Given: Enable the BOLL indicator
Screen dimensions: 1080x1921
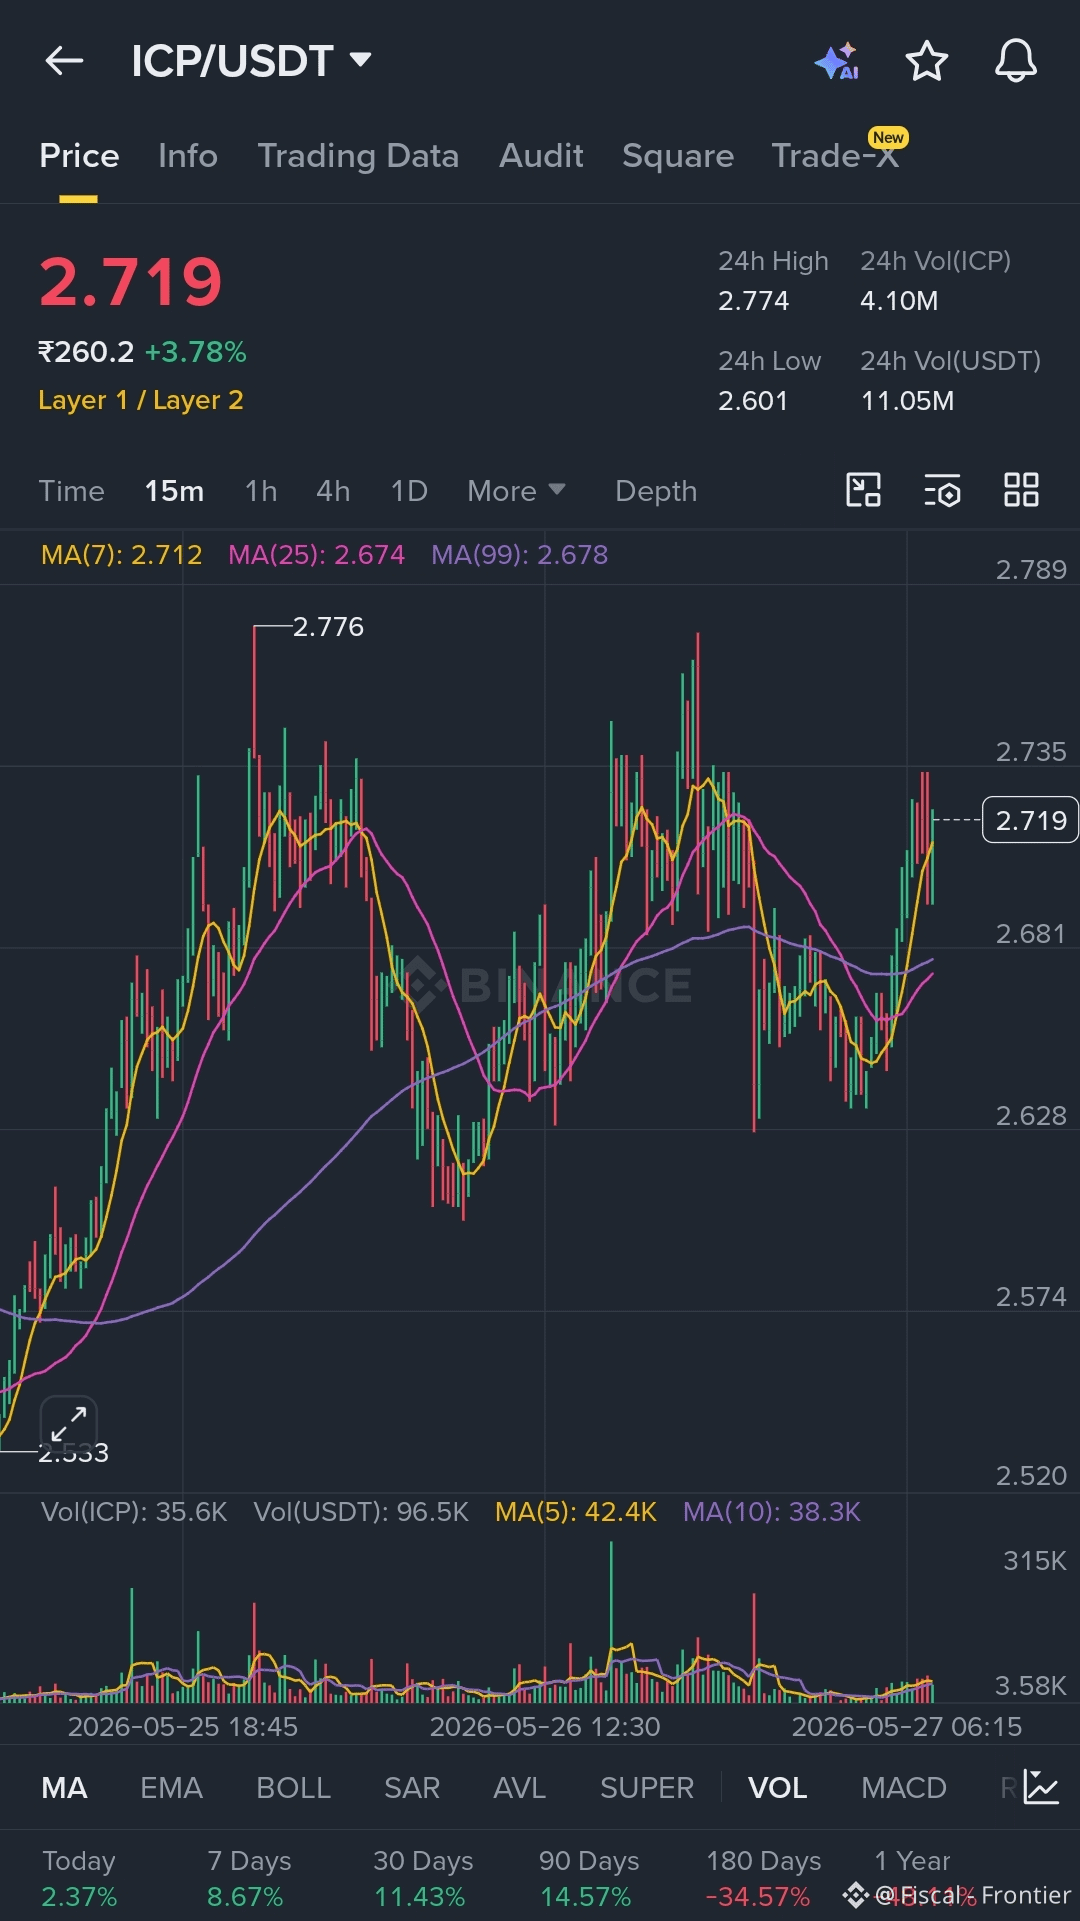Looking at the screenshot, I should click(x=293, y=1788).
